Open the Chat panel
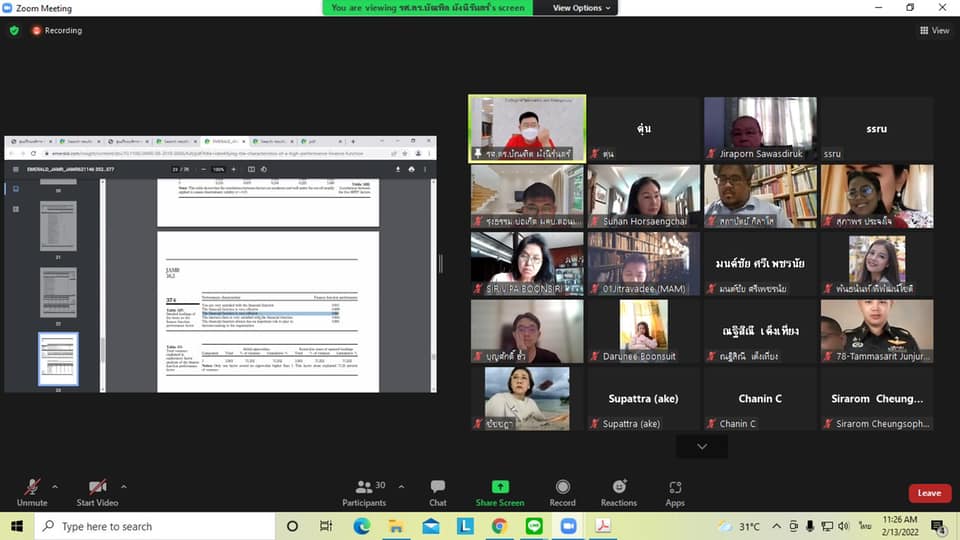The width and height of the screenshot is (960, 540). point(438,492)
